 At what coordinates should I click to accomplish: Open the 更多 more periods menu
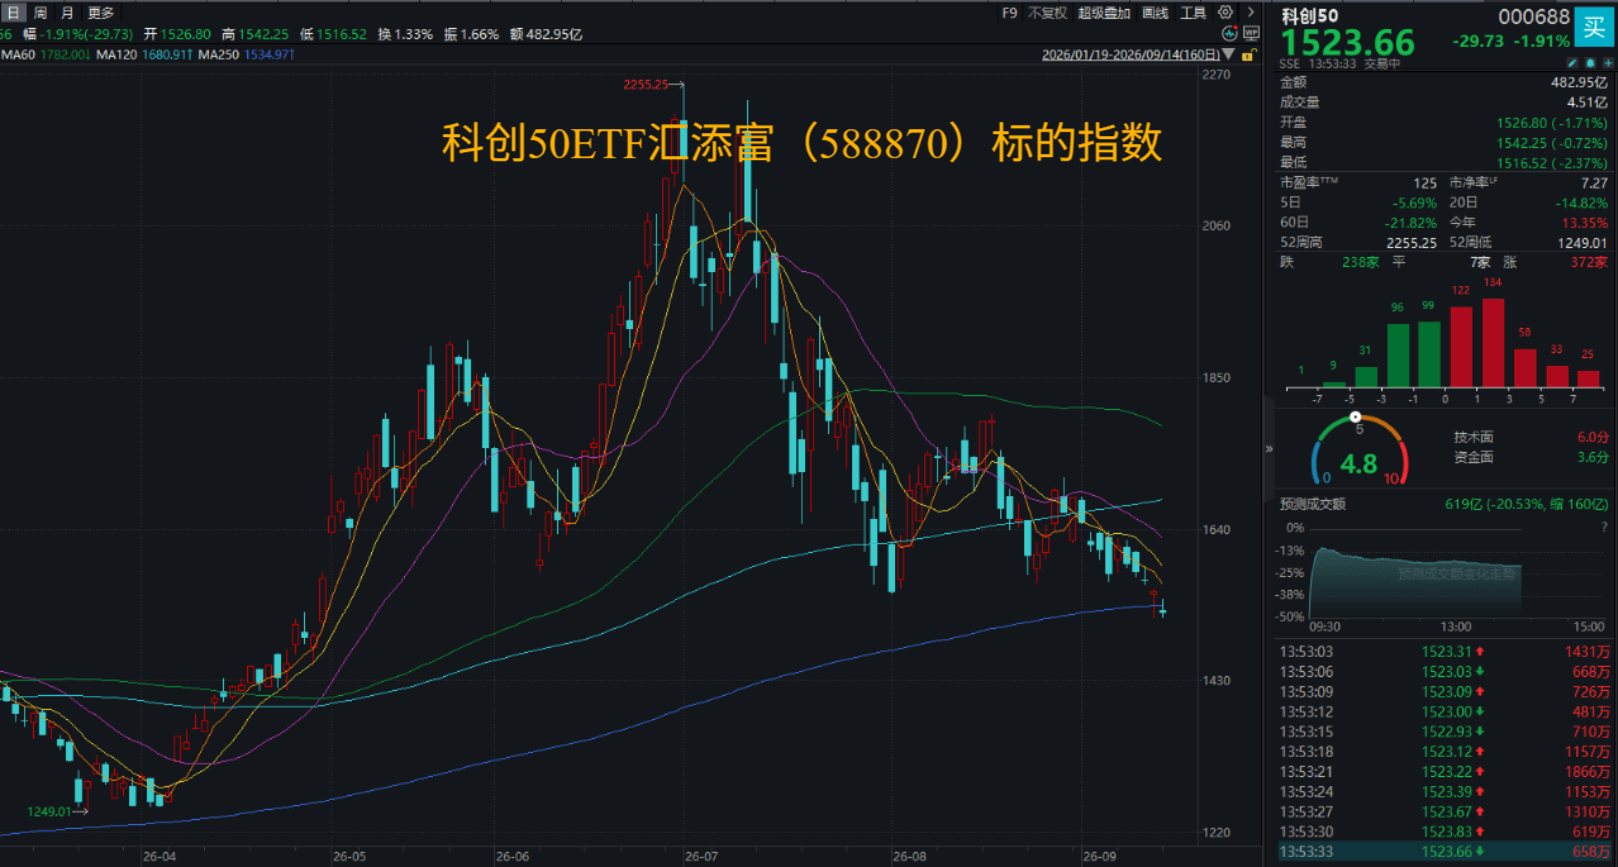pyautogui.click(x=101, y=13)
